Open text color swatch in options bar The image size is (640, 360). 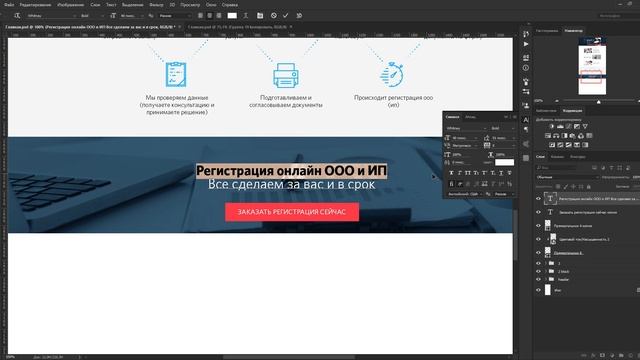[232, 16]
